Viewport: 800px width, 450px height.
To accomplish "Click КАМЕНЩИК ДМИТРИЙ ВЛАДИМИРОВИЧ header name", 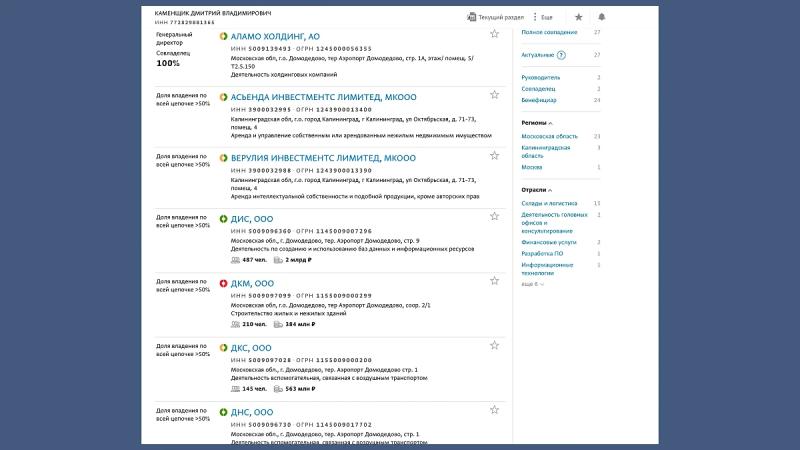I will (213, 13).
